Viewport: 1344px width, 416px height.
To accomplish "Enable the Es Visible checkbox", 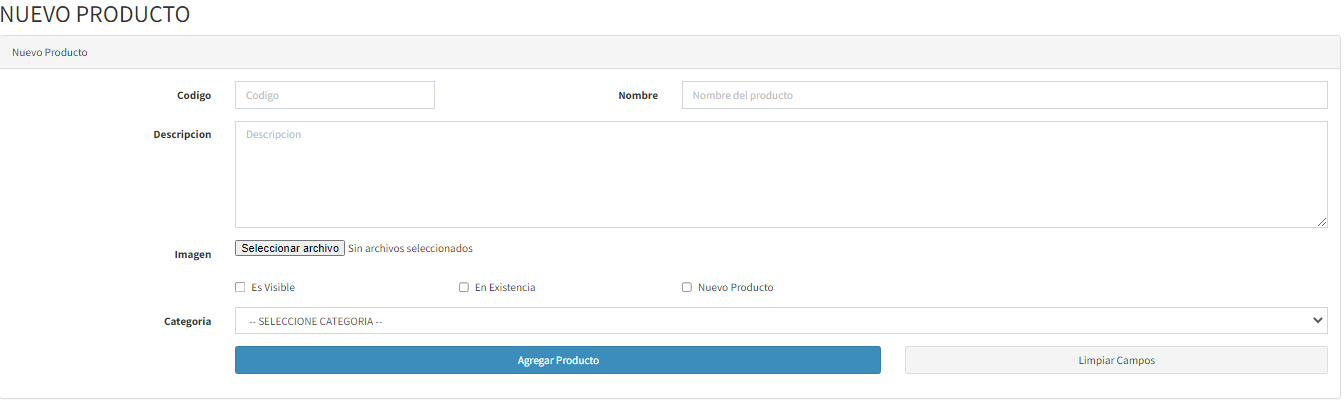I will [240, 288].
